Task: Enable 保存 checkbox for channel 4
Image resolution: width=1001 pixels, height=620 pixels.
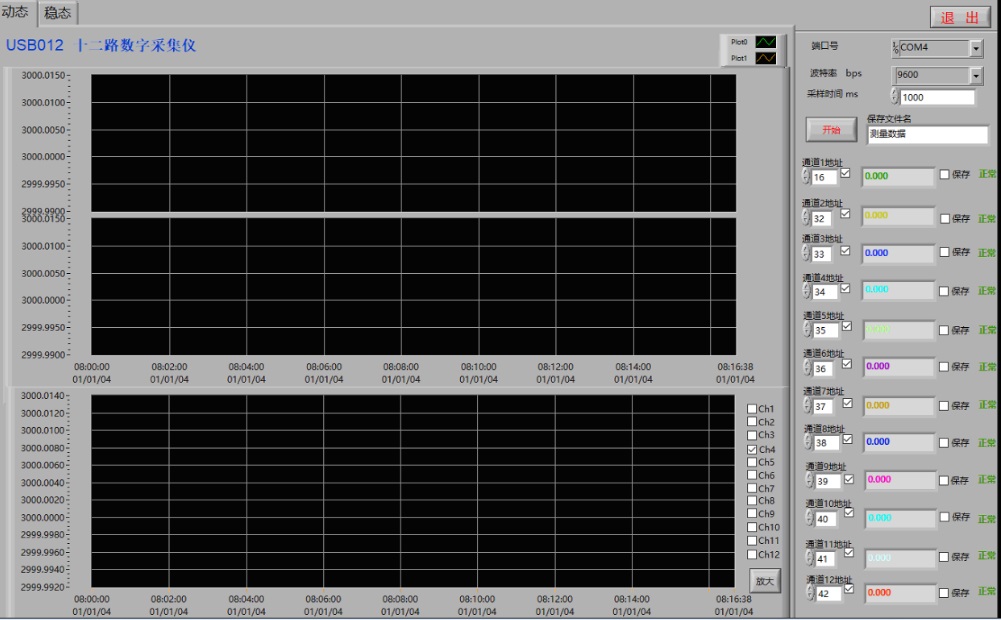Action: pyautogui.click(x=944, y=291)
